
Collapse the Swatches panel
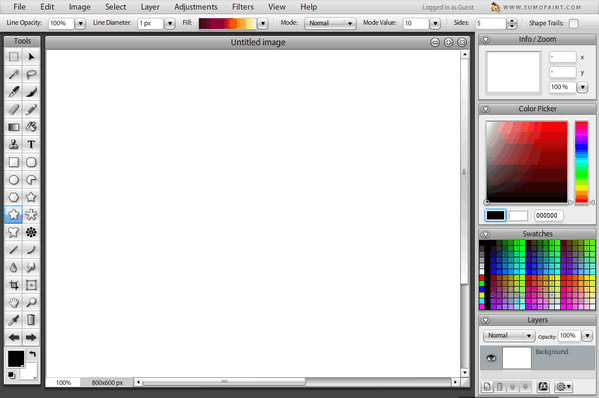coord(486,234)
